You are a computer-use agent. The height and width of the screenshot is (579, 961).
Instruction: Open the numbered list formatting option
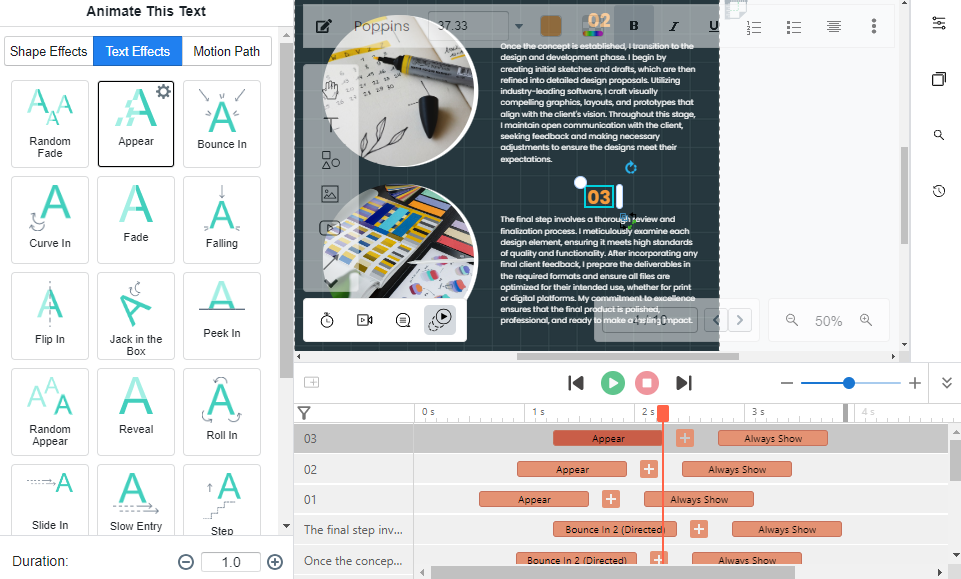click(755, 27)
